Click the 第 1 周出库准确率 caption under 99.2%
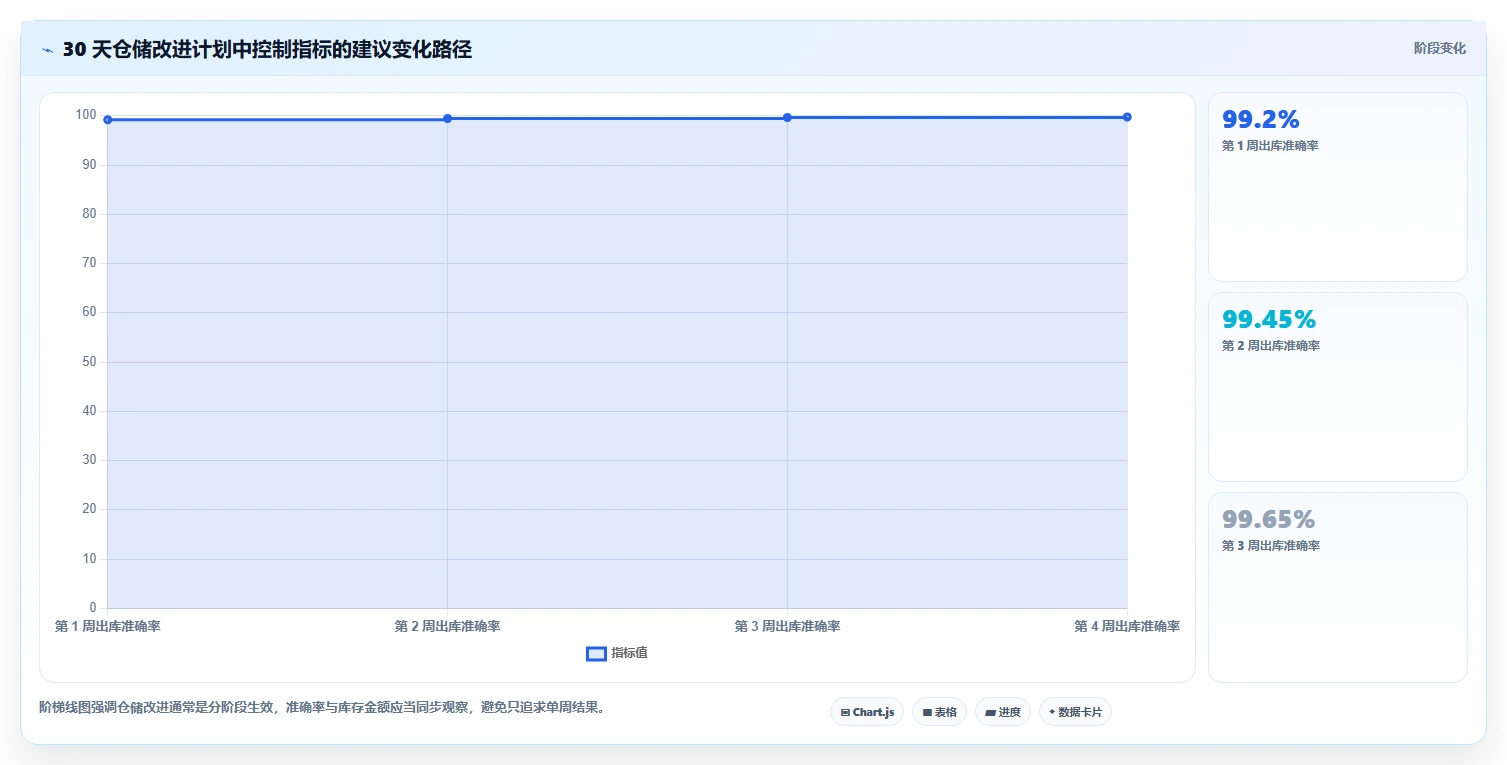The height and width of the screenshot is (765, 1507). tap(1270, 146)
